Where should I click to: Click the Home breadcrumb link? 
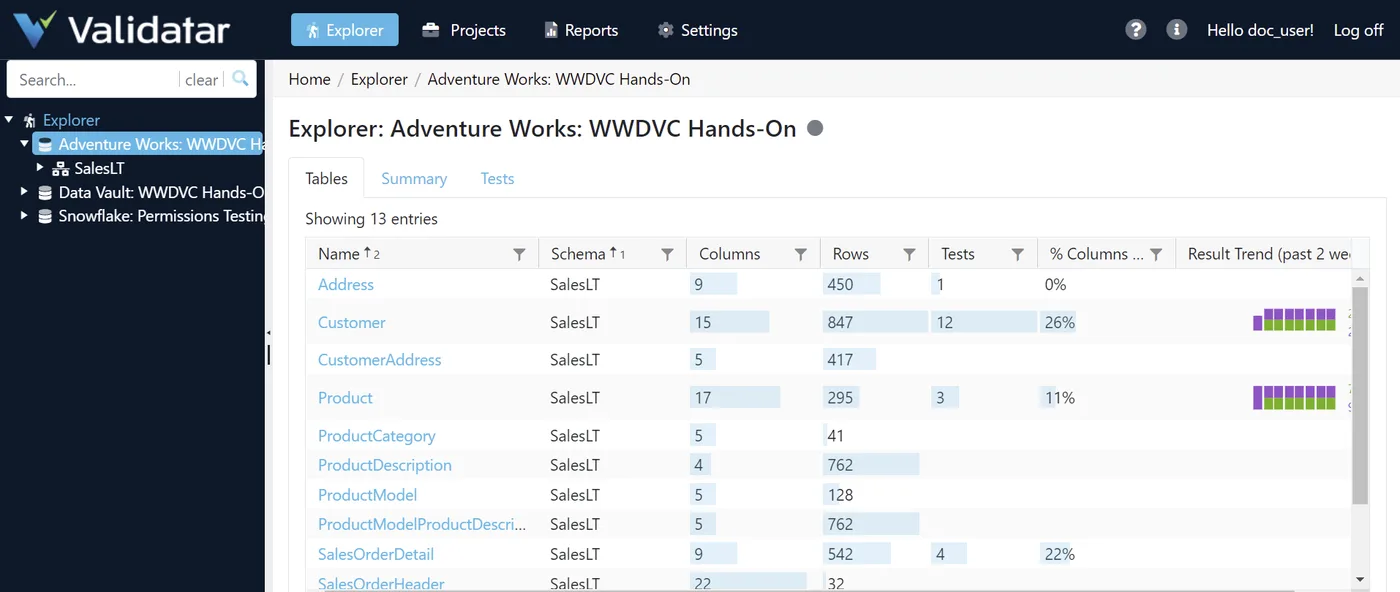pos(310,79)
